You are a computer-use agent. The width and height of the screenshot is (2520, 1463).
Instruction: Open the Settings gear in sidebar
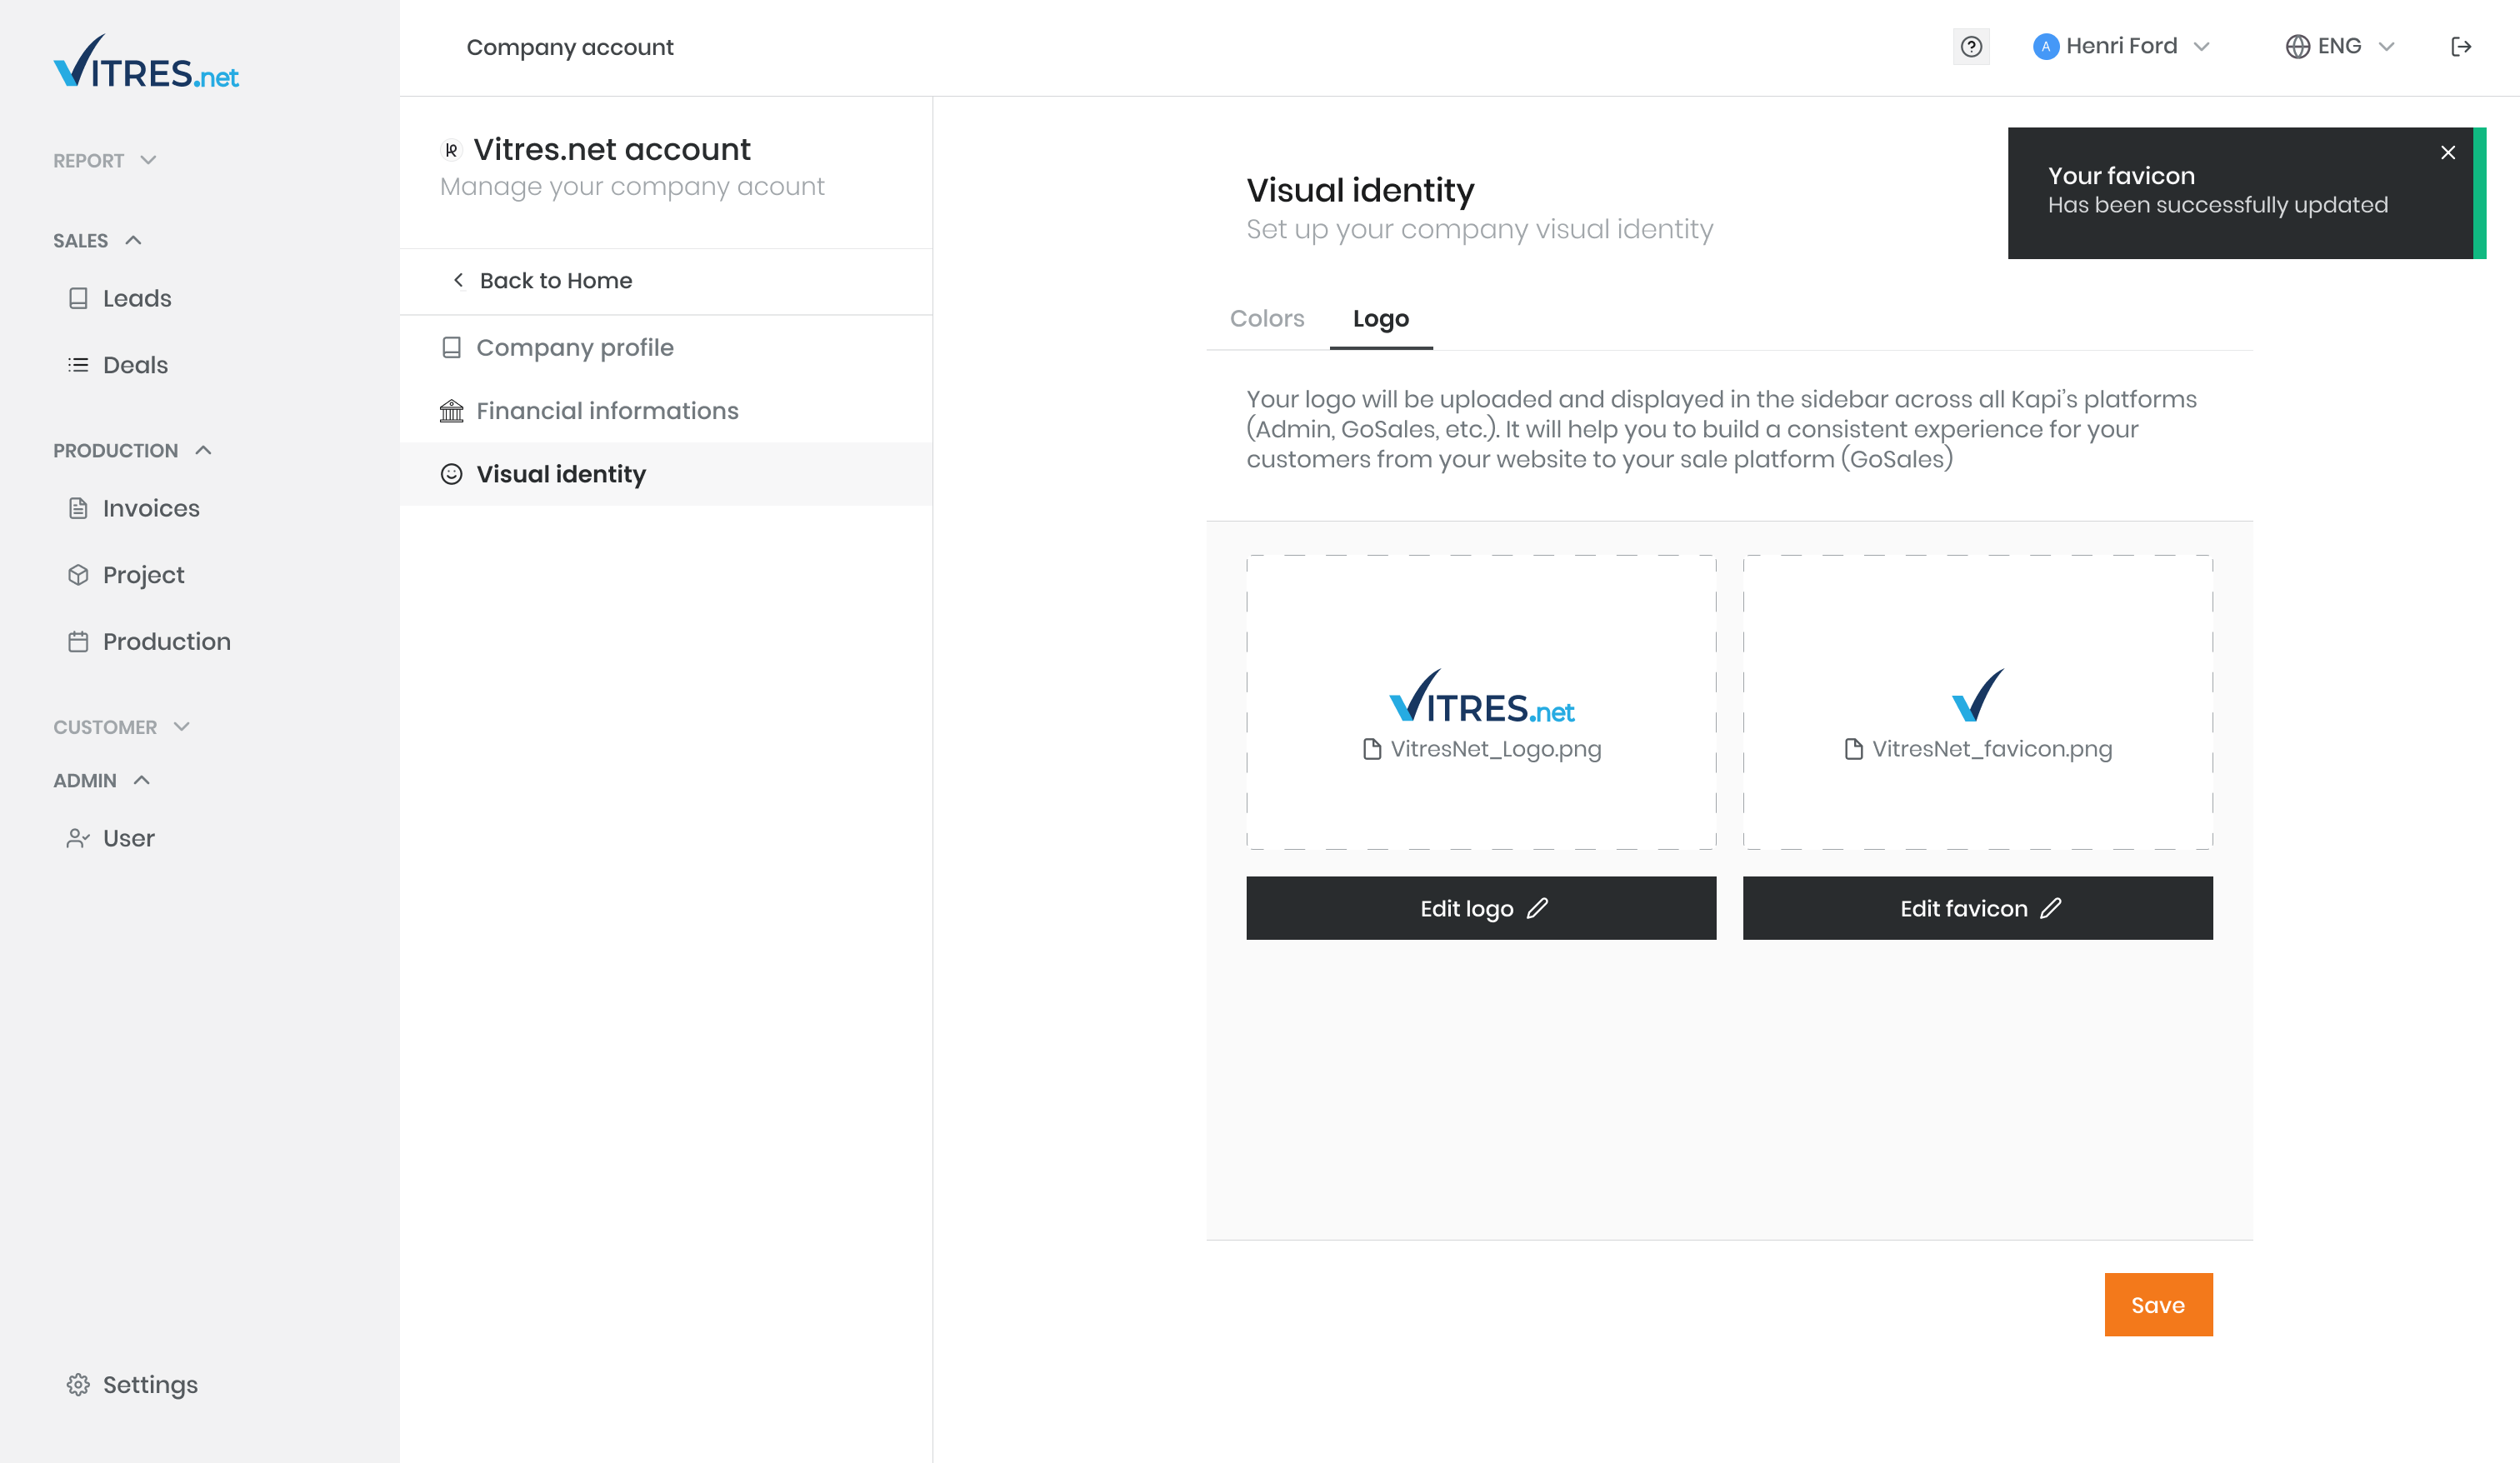[132, 1384]
